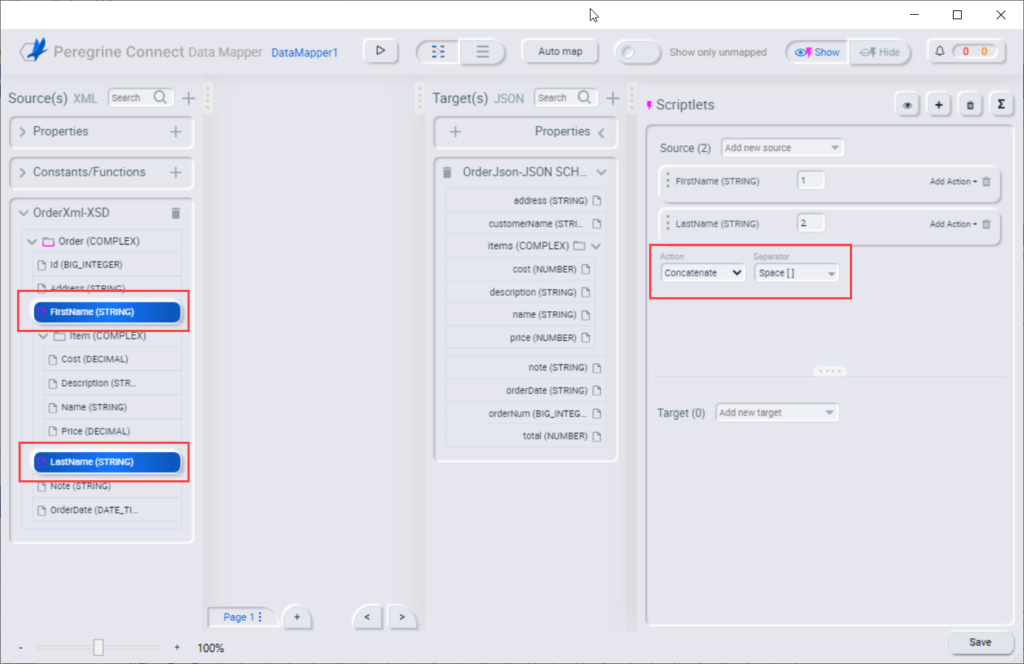Select the LastName (STRING) source node

coord(107,462)
